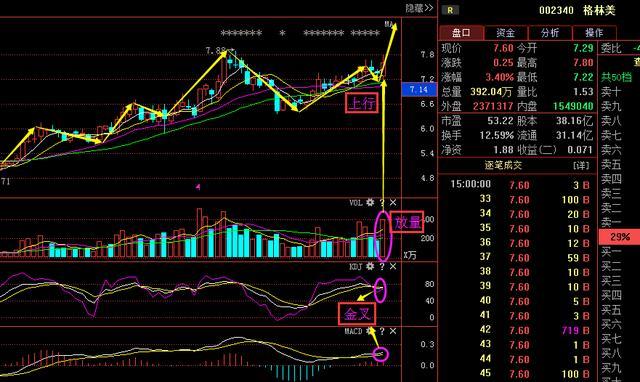Open MACD indicator help question mark

[382, 331]
